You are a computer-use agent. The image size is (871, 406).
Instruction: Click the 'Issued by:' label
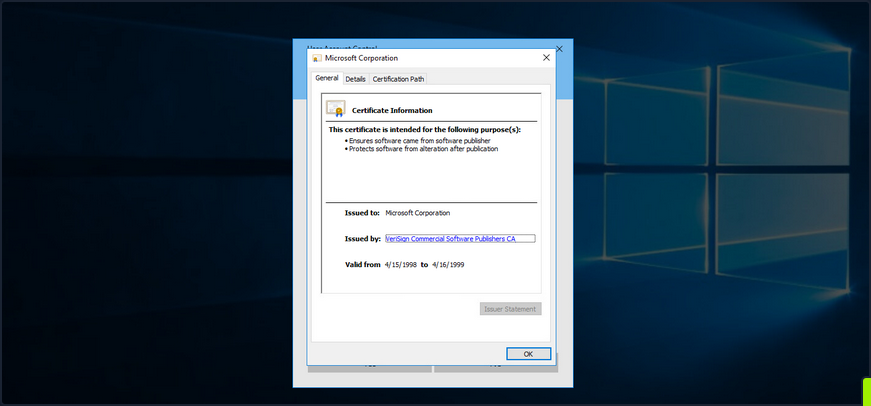[363, 239]
